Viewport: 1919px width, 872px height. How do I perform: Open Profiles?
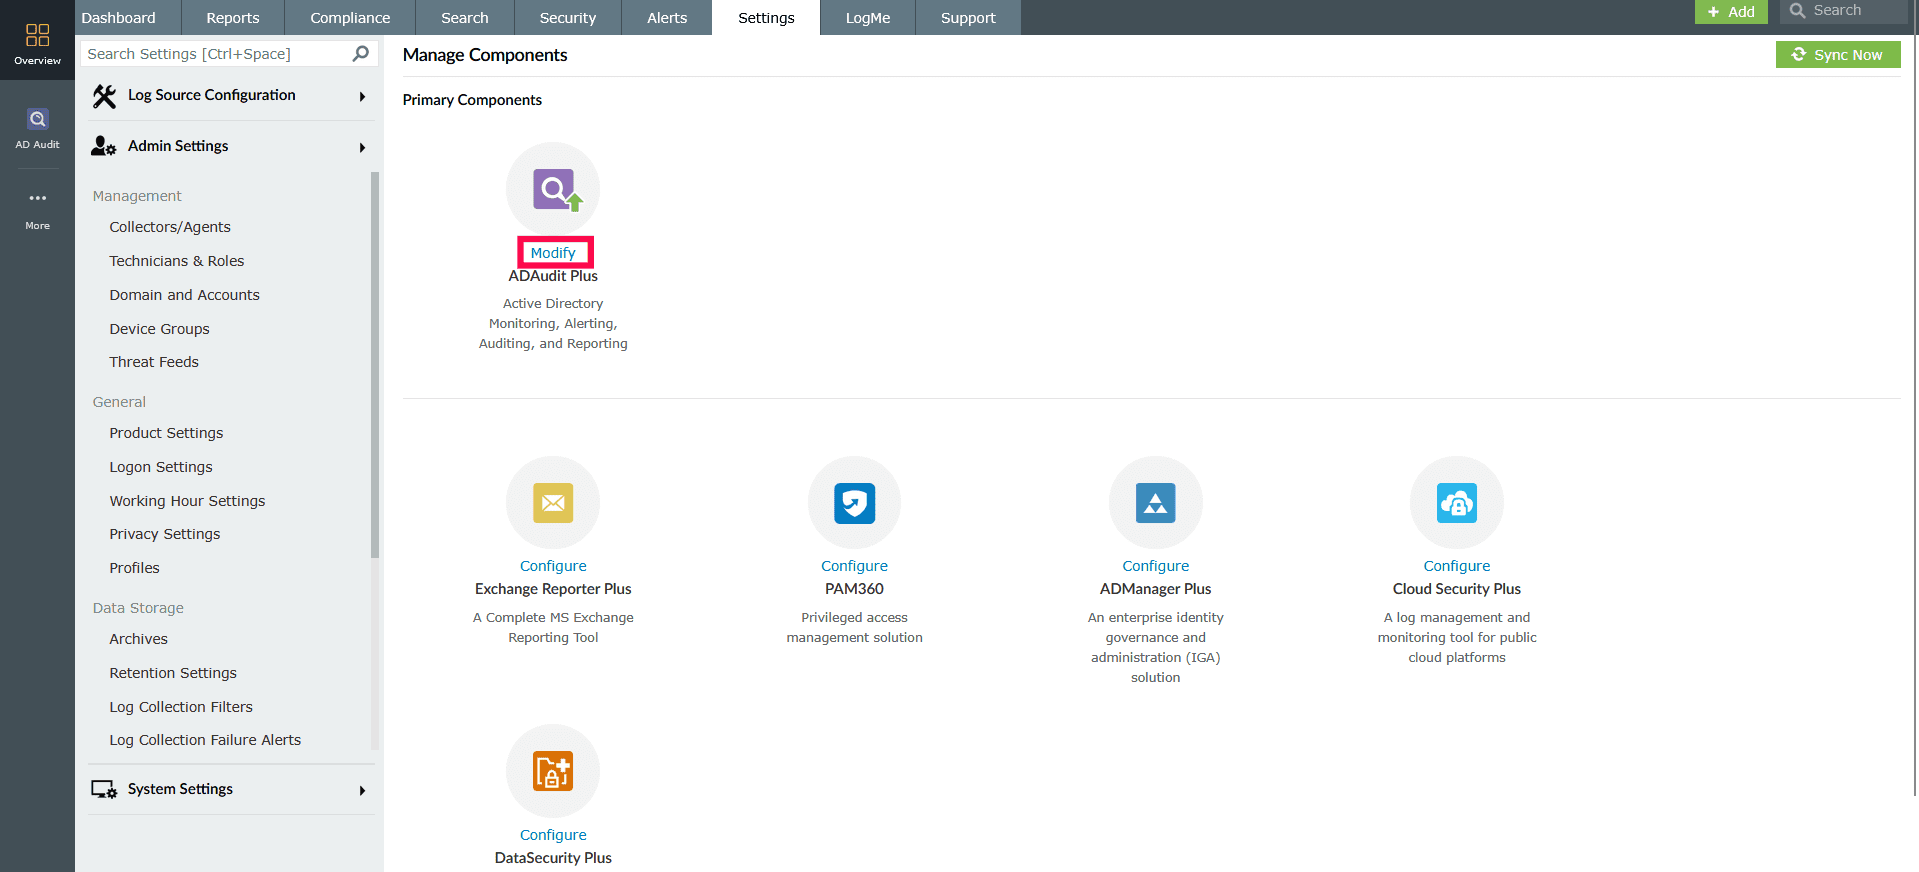point(135,568)
